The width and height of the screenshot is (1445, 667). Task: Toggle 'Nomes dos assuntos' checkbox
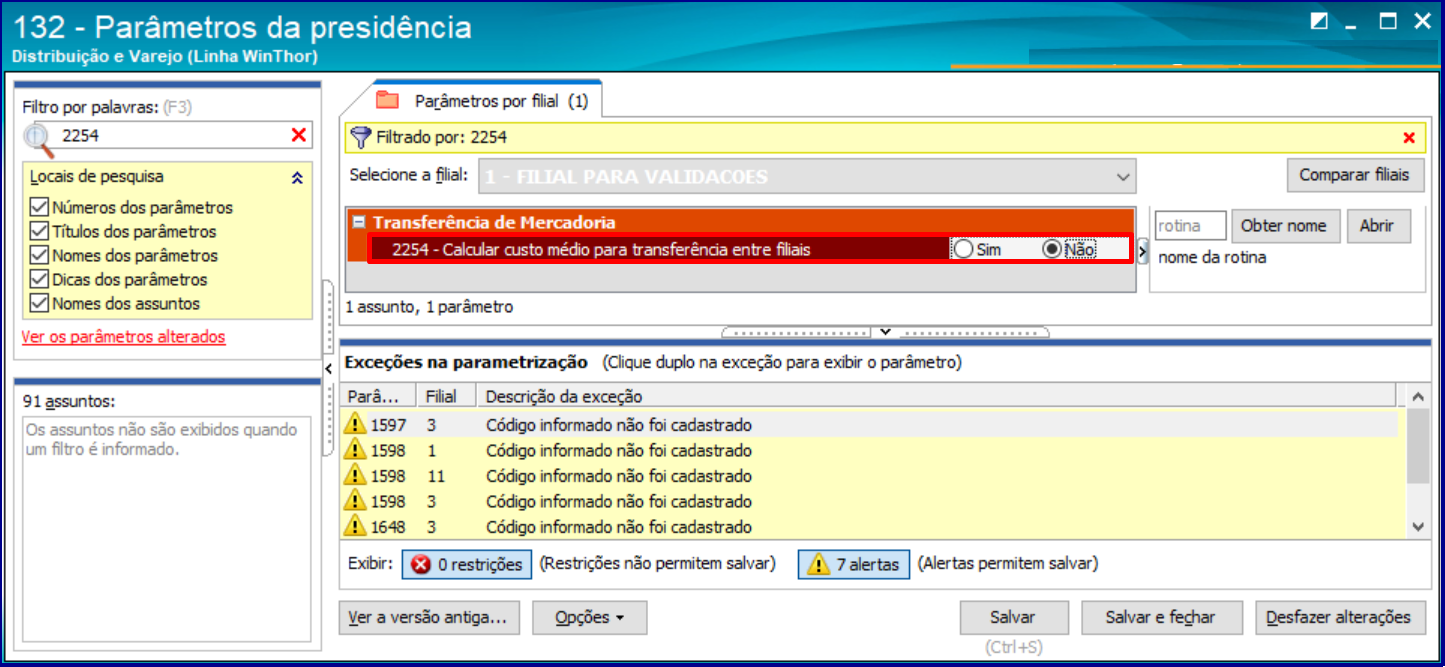pos(40,304)
